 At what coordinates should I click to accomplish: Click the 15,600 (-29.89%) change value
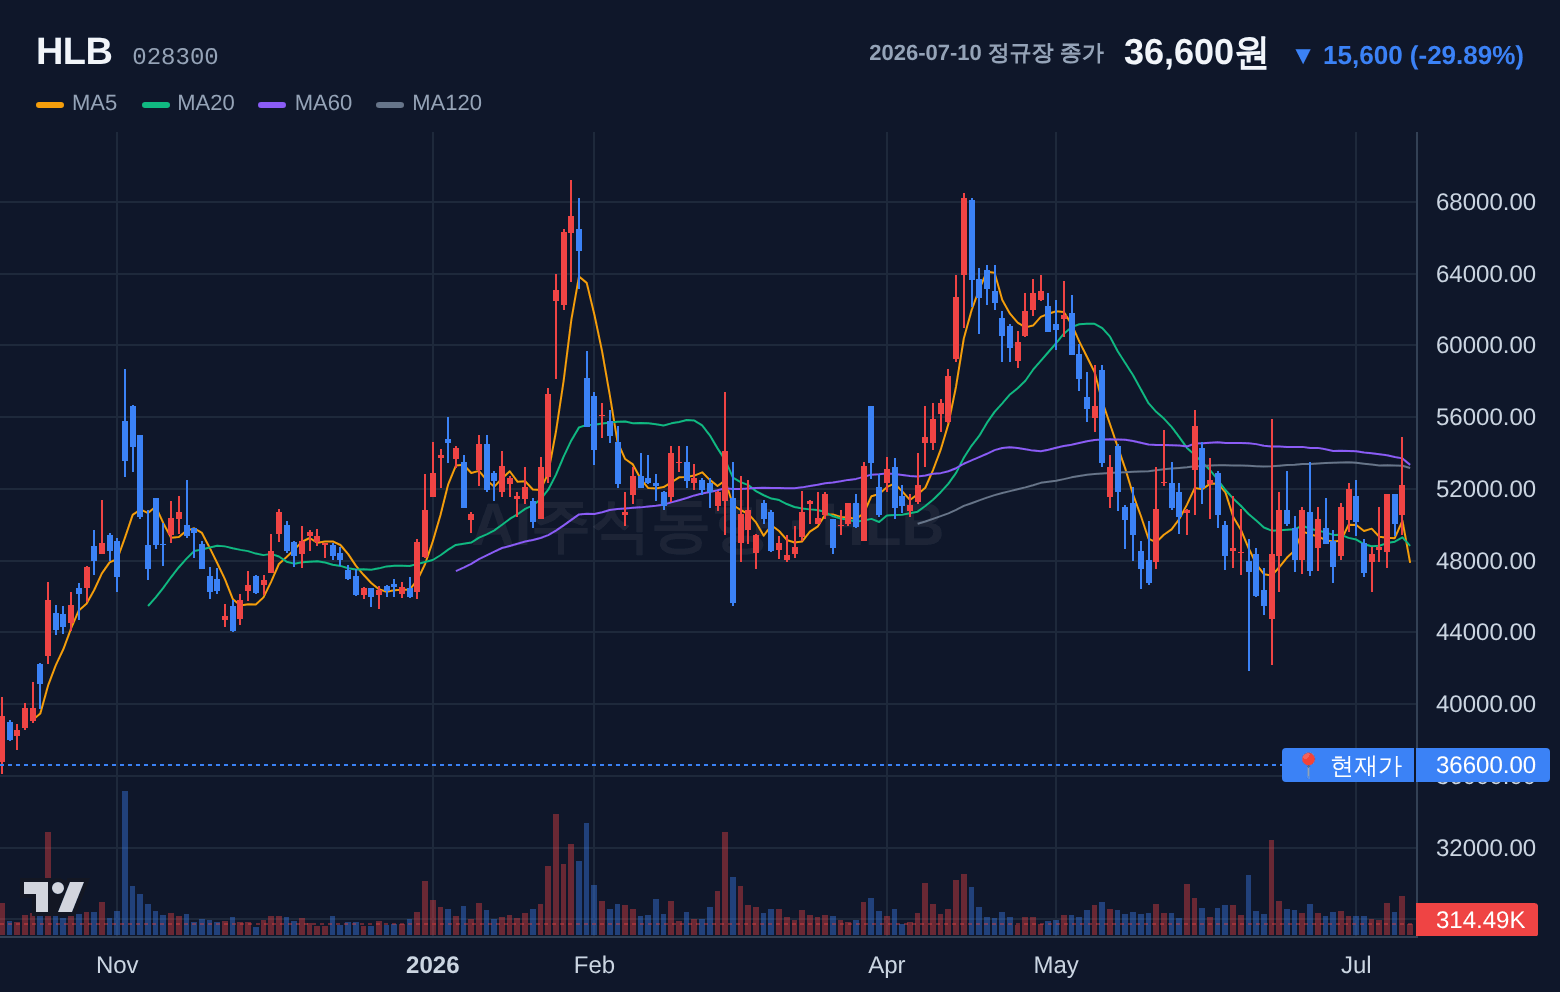click(1423, 56)
